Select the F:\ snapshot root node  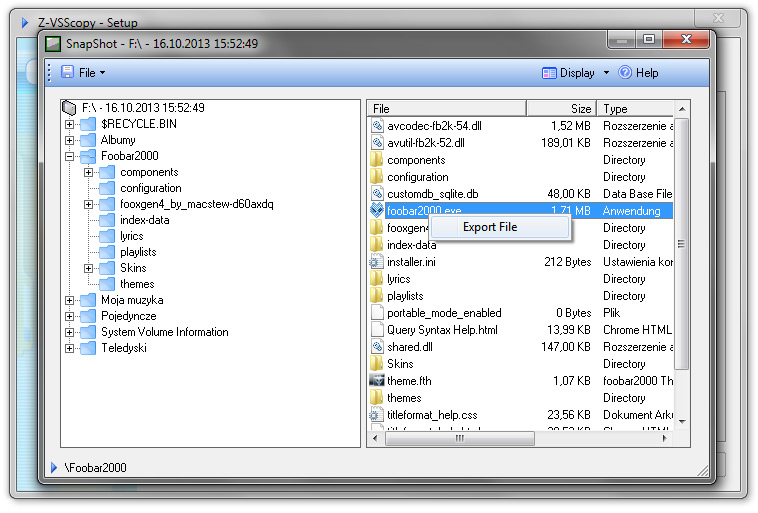tap(143, 107)
